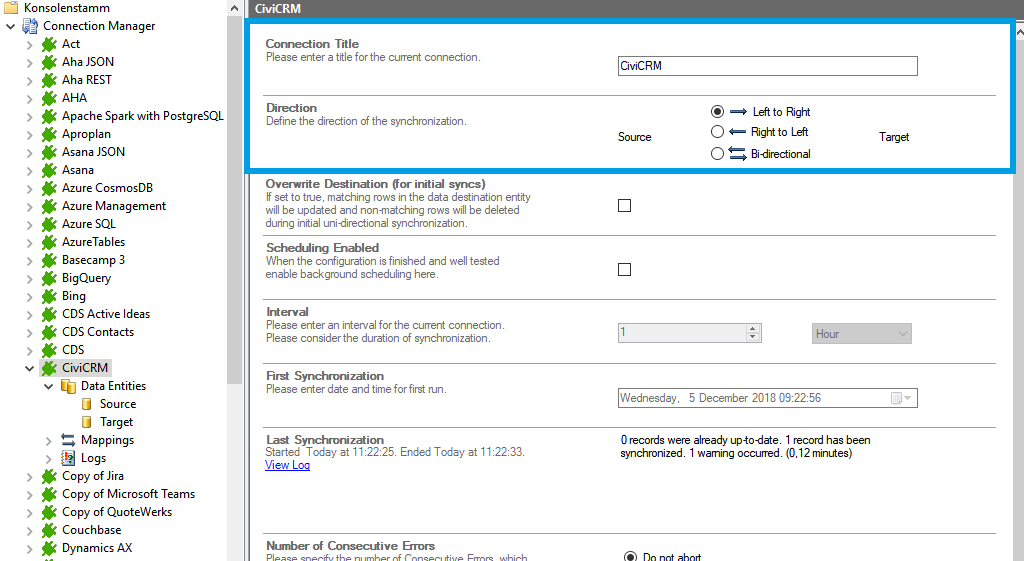Collapse the CiviCRM connection node
Viewport: 1024px width, 561px height.
(x=30, y=368)
